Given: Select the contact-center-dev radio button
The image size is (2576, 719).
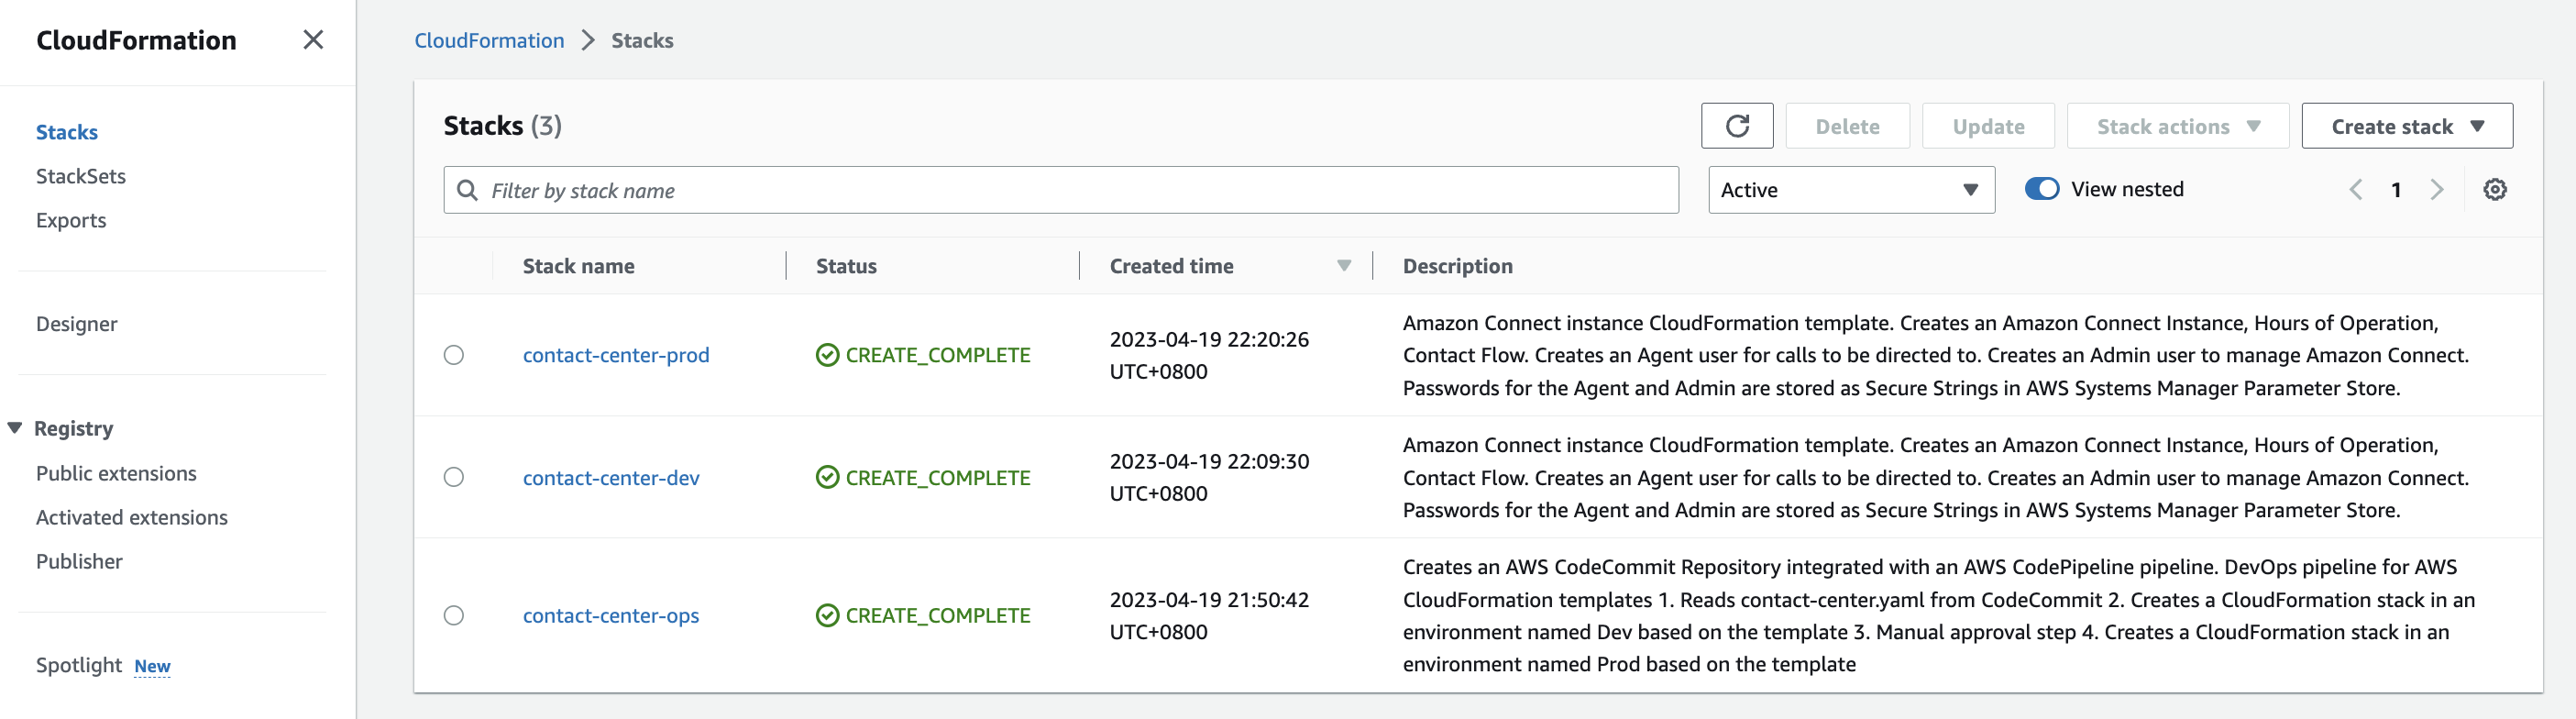Looking at the screenshot, I should pos(454,477).
